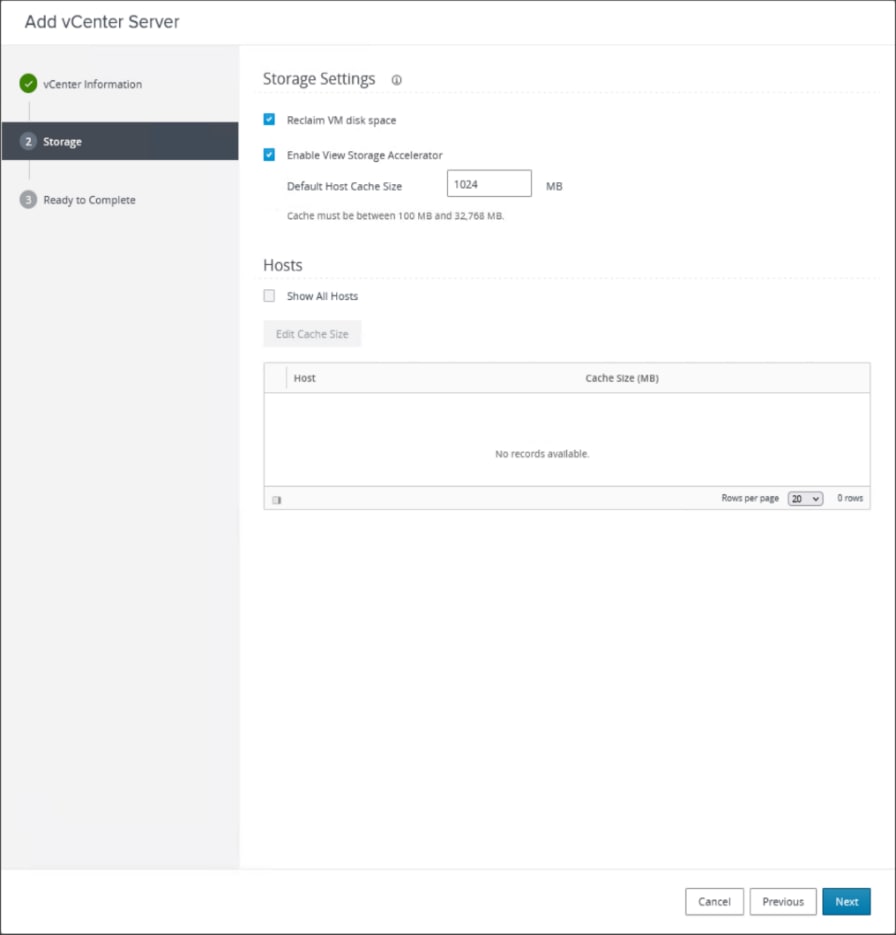This screenshot has width=896, height=935.
Task: Click the green vCenter Information checkmark icon
Action: [x=28, y=83]
